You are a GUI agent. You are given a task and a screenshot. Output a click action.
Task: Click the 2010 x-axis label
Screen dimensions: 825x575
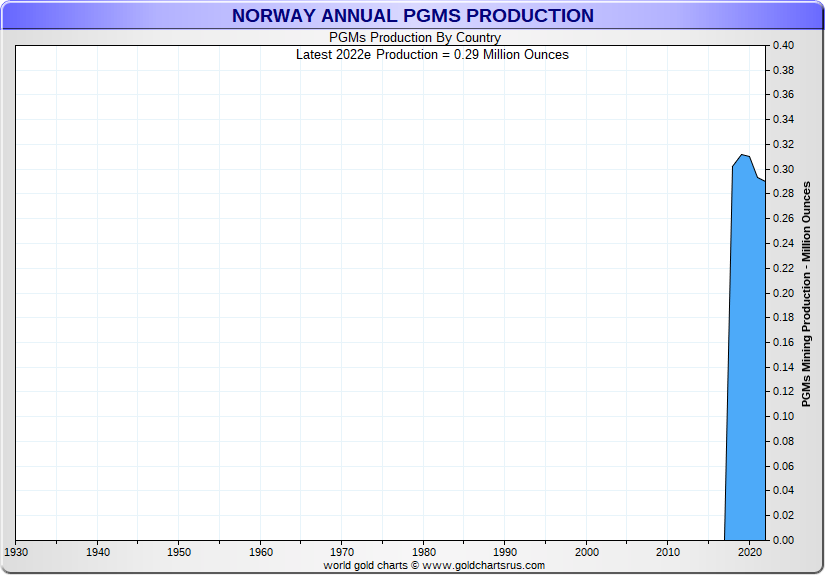click(668, 552)
